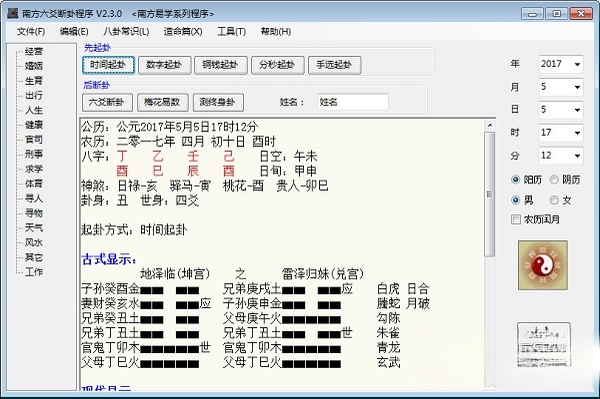Image resolution: width=600 pixels, height=399 pixels.
Task: Click the 测终身卦 button
Action: tap(218, 102)
